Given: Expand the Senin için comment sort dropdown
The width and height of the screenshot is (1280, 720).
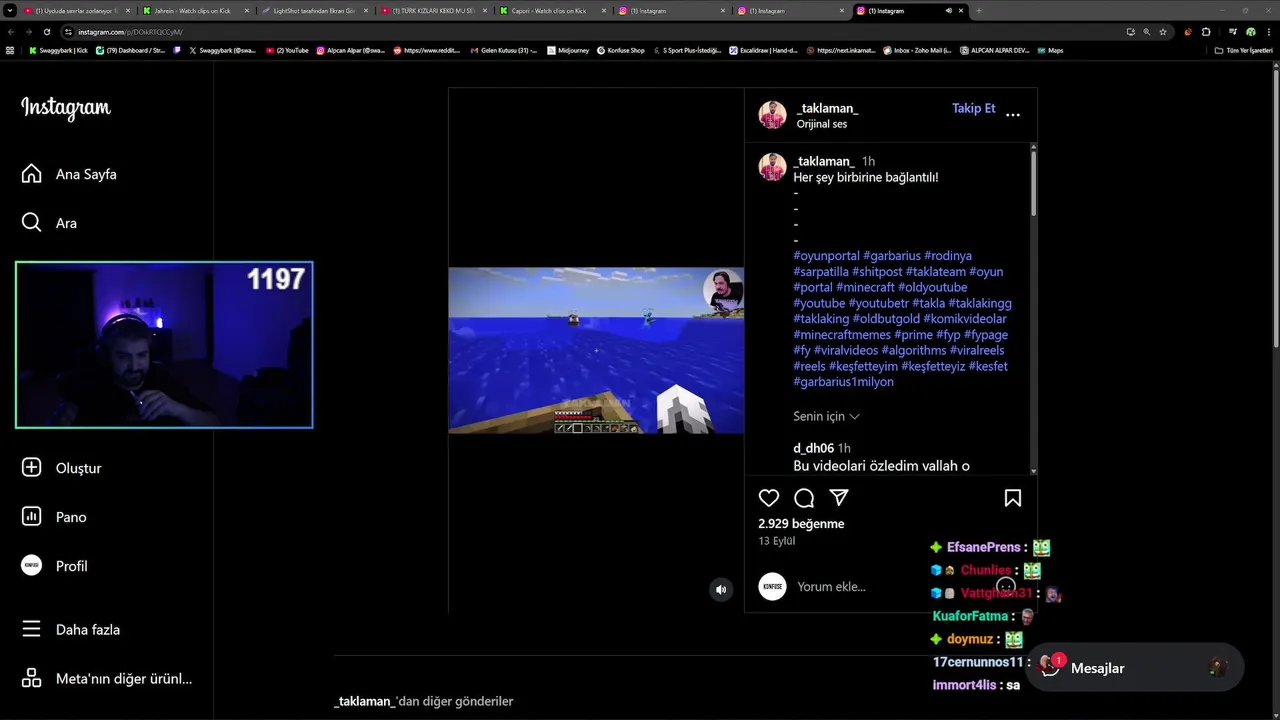Looking at the screenshot, I should click(x=826, y=416).
